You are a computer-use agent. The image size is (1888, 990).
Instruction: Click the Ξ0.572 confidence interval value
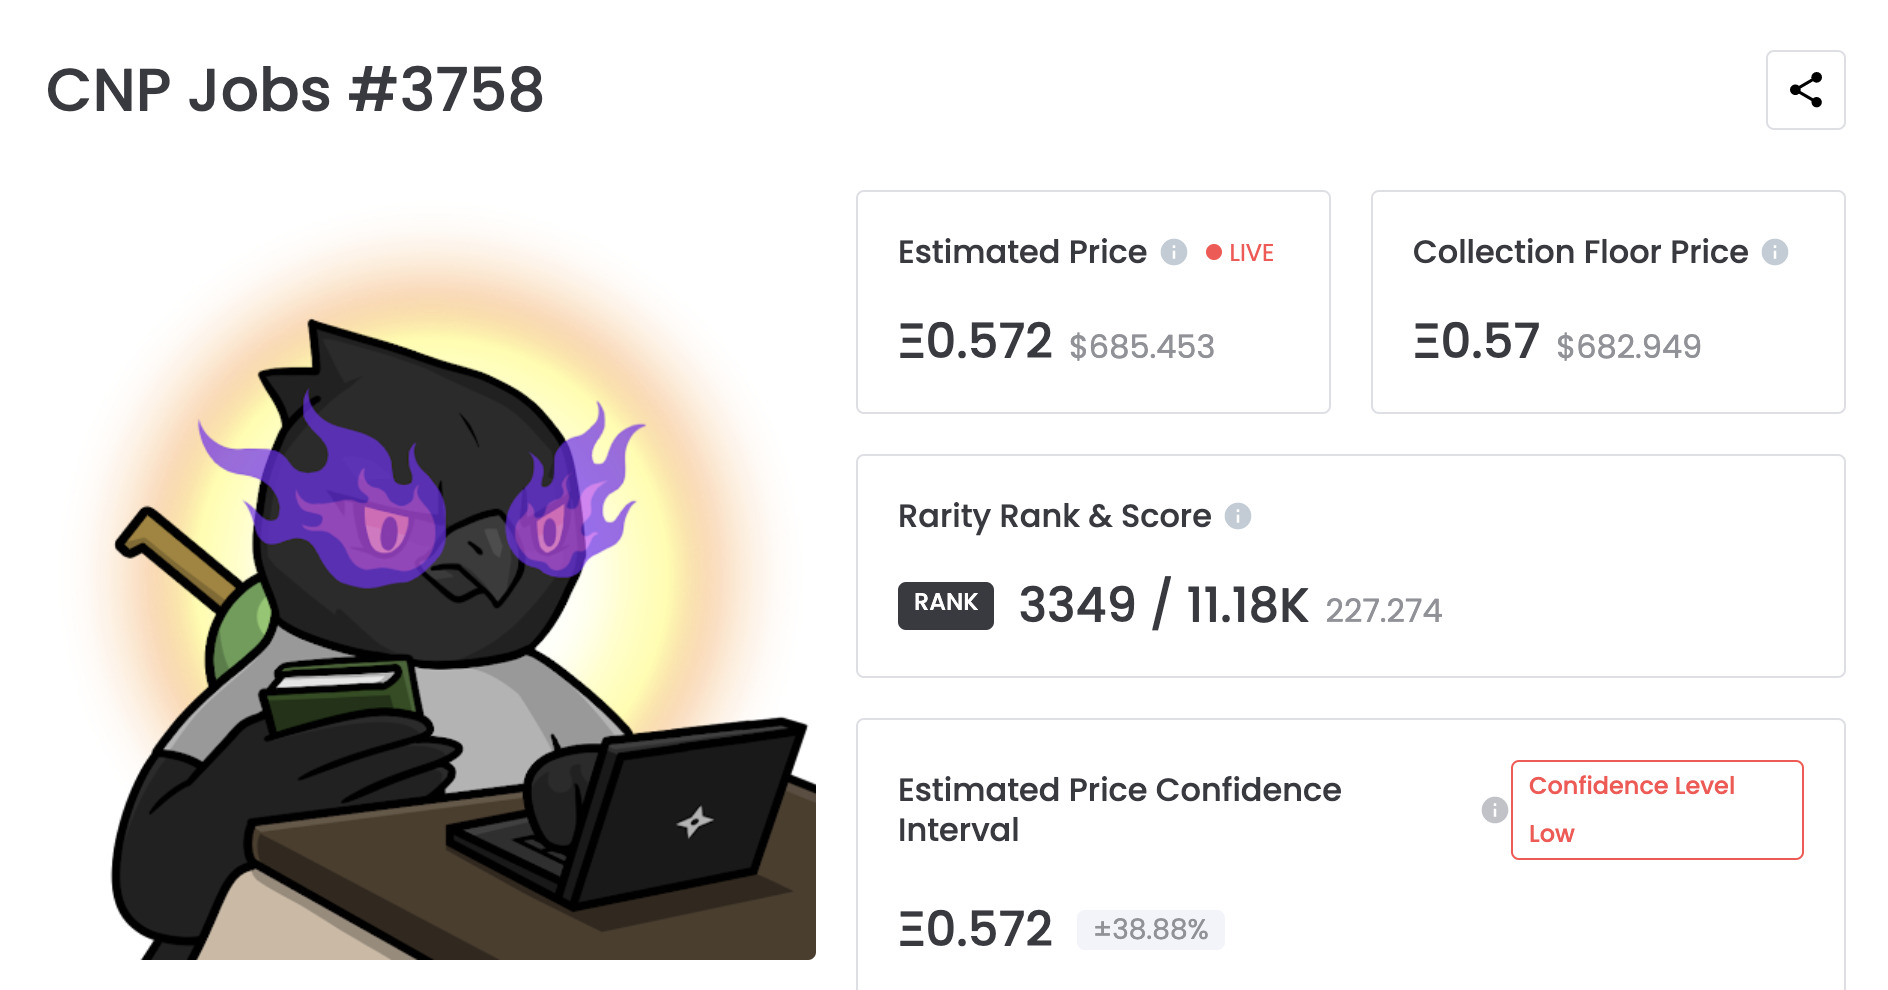(x=975, y=929)
